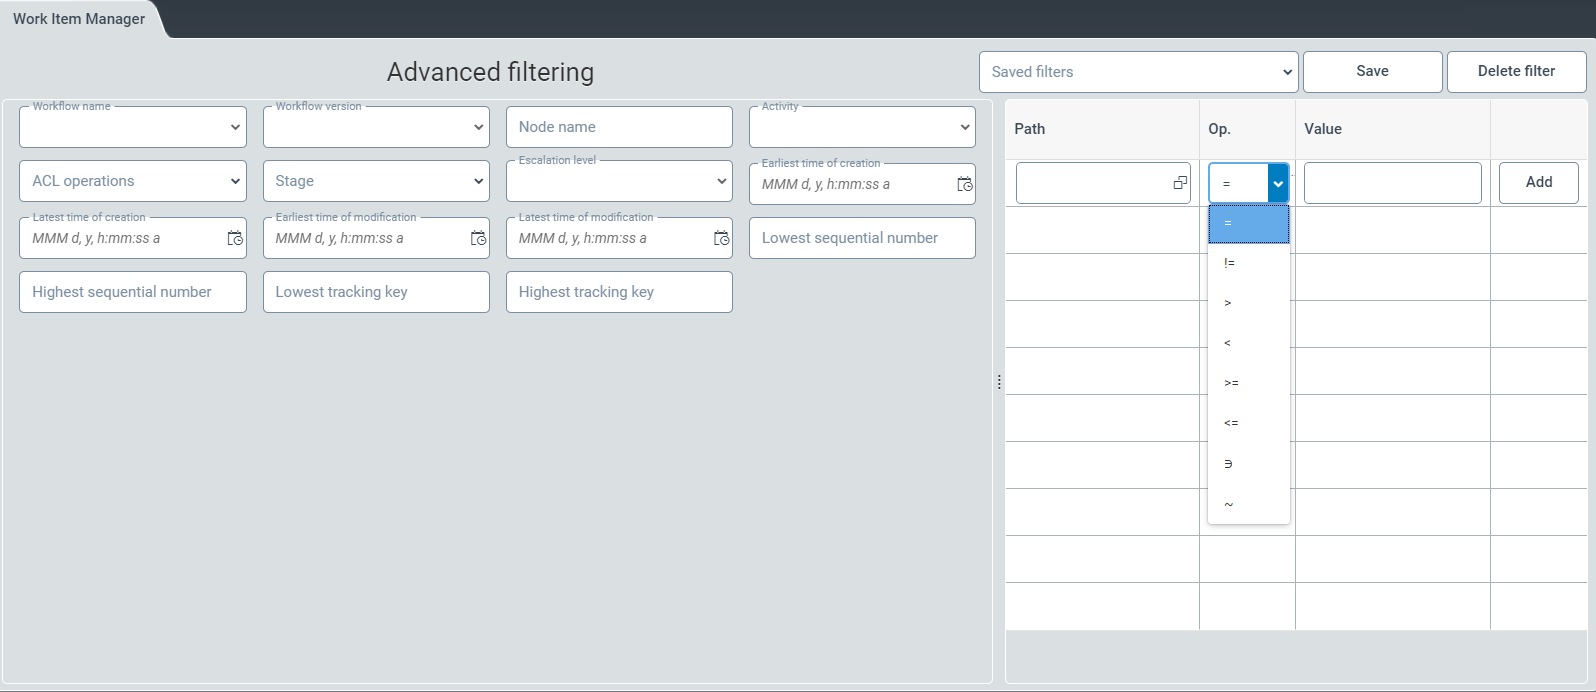Open calendar for Latest time of modification
Screen dimensions: 1596x692
[721, 238]
